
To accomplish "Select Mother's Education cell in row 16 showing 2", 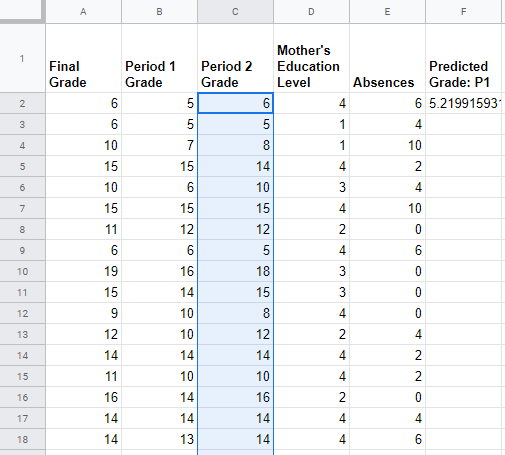I will (311, 397).
